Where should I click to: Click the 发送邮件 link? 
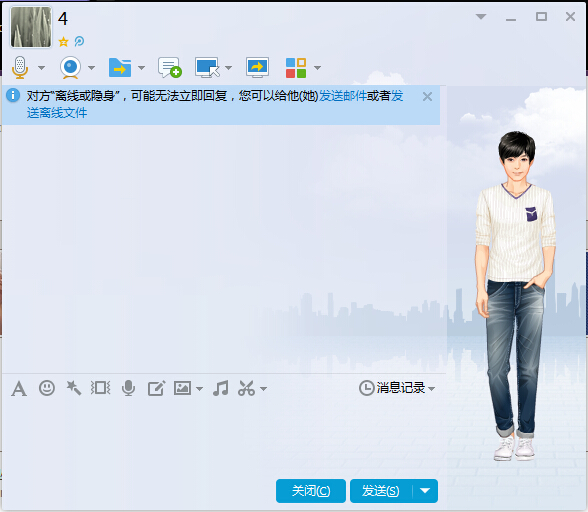click(x=343, y=96)
